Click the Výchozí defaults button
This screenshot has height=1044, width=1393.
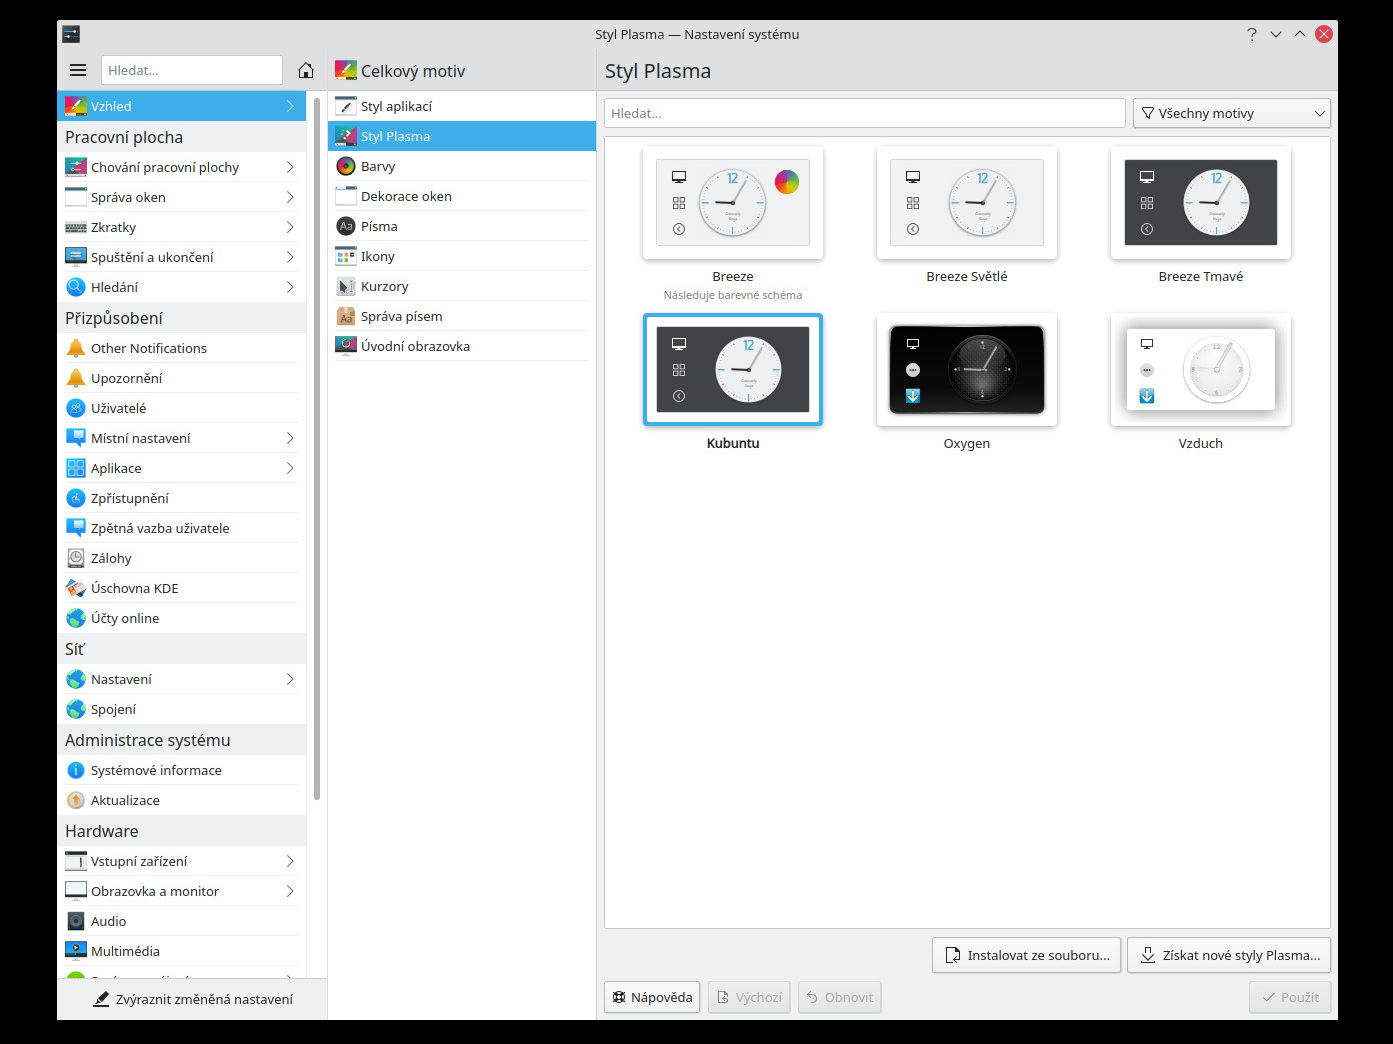(x=749, y=997)
